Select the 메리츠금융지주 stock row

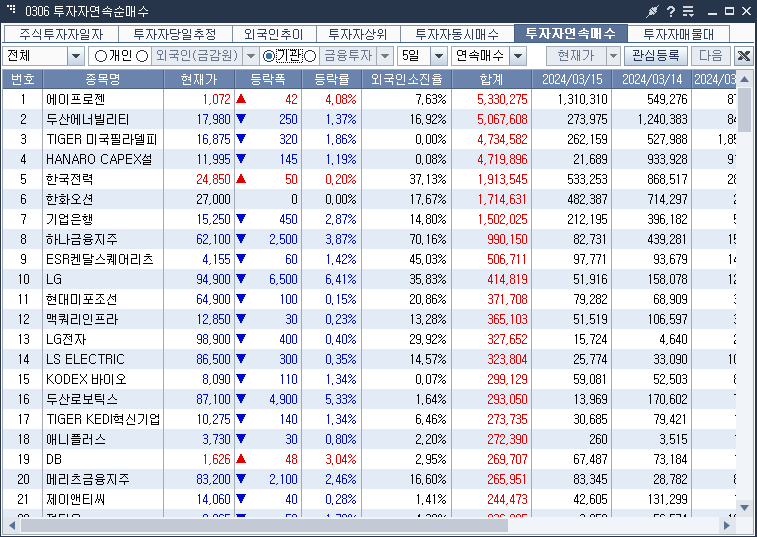[369, 479]
